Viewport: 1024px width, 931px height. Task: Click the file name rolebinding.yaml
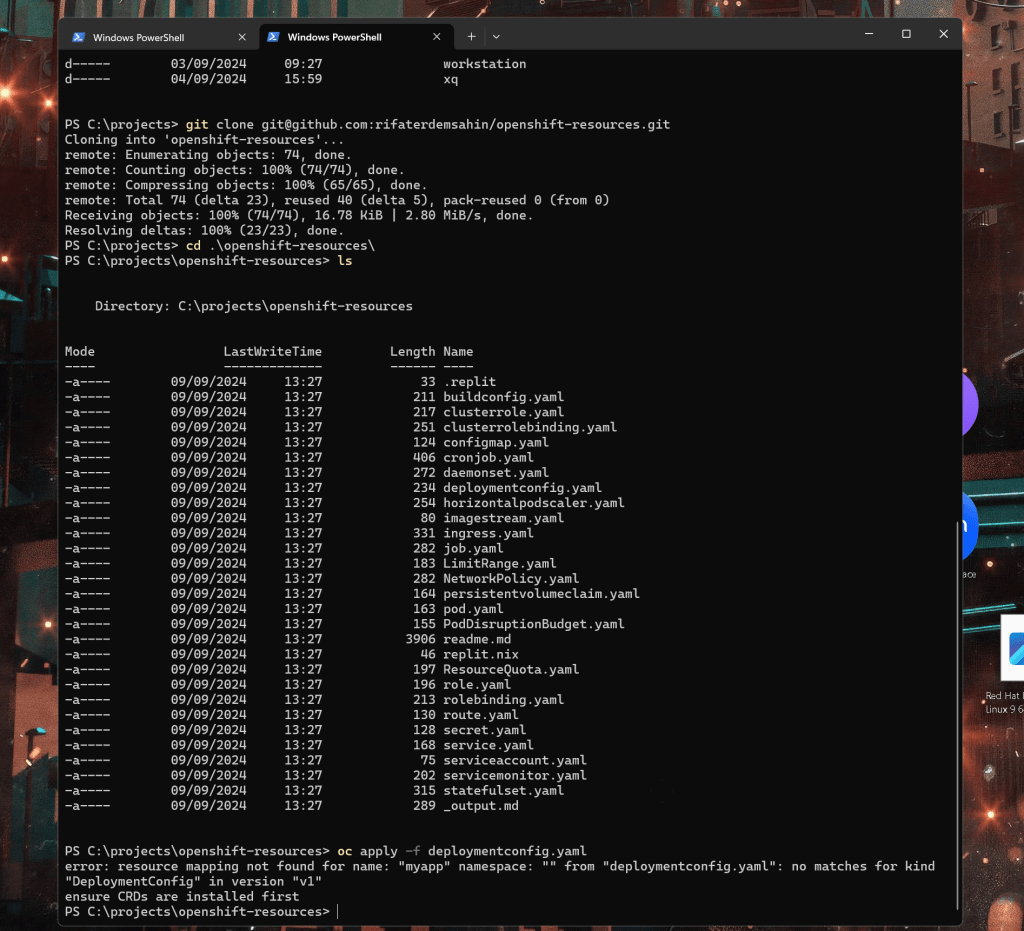503,699
